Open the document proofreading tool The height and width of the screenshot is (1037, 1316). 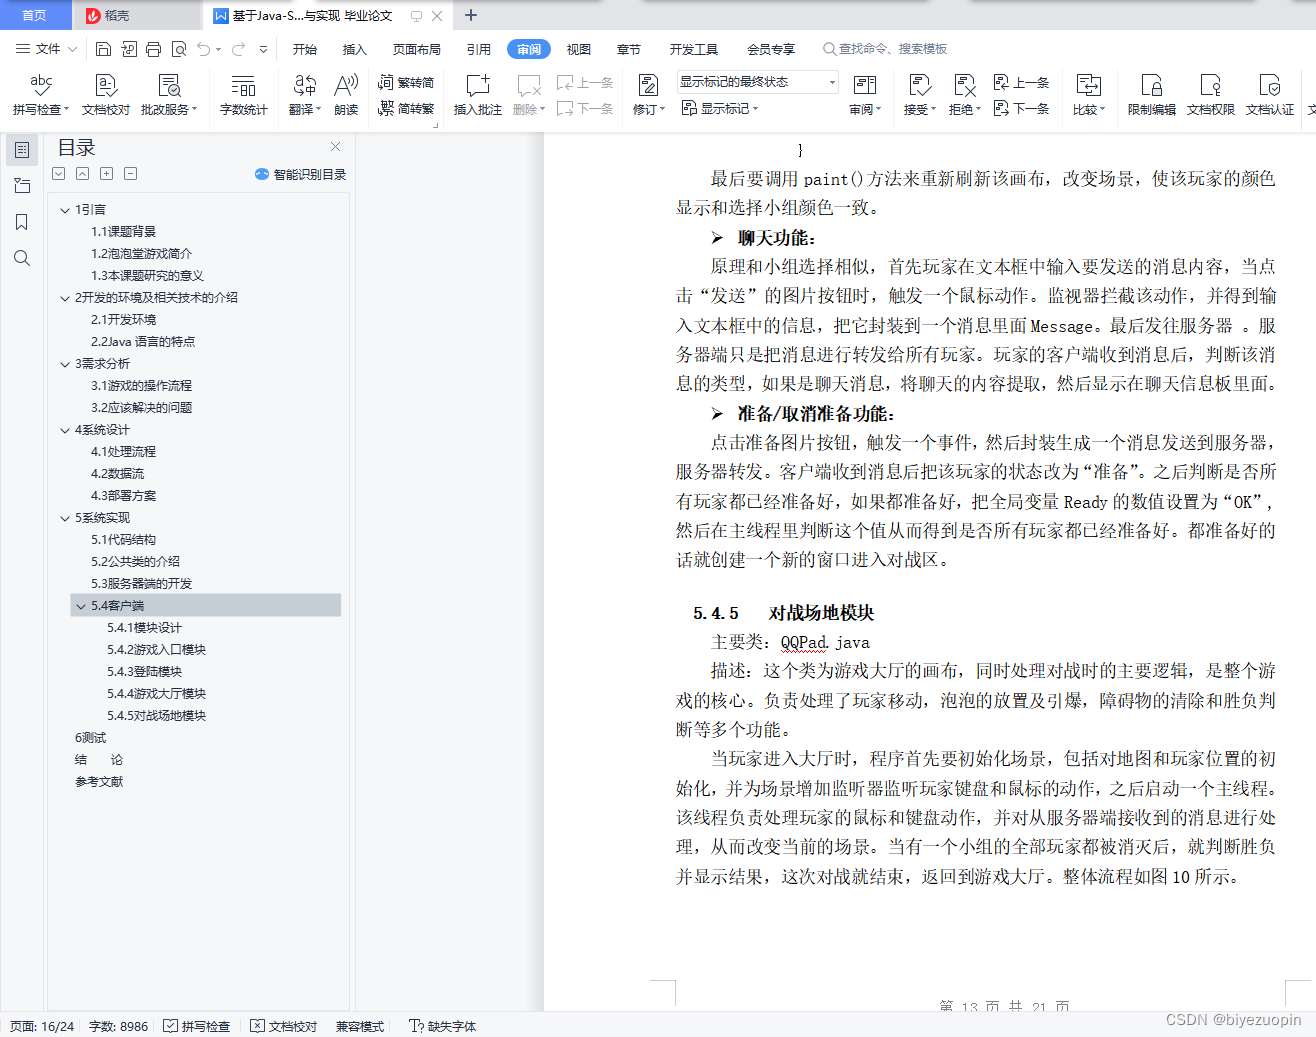click(x=106, y=95)
